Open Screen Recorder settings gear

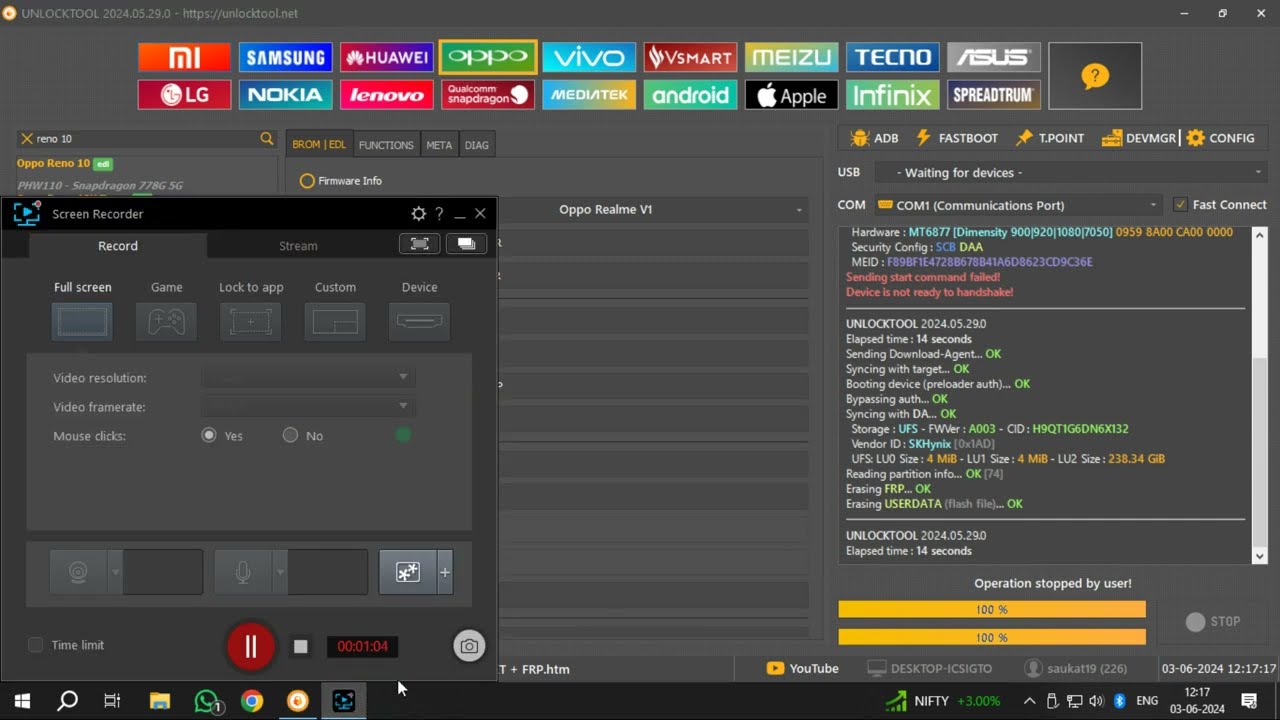(x=418, y=214)
